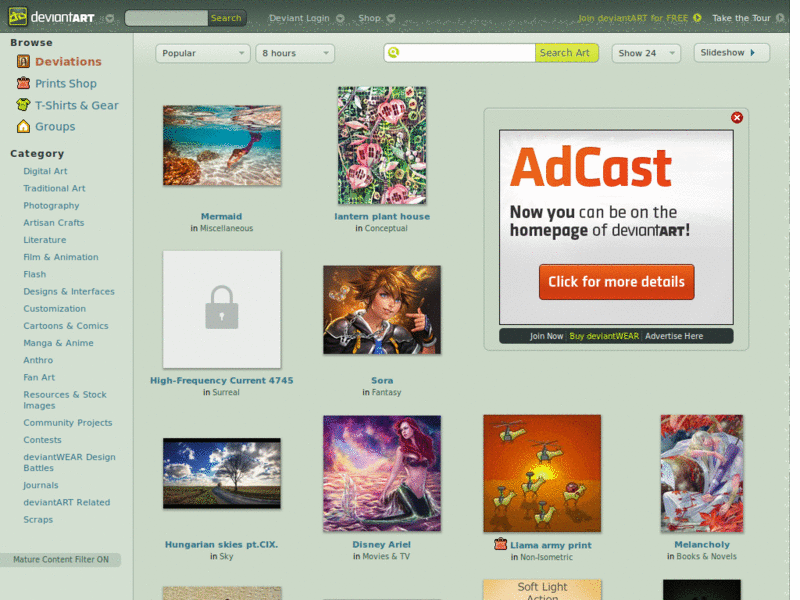Screen dimensions: 800x600
Task: Expand the Deviant Login dropdown
Action: click(x=340, y=18)
